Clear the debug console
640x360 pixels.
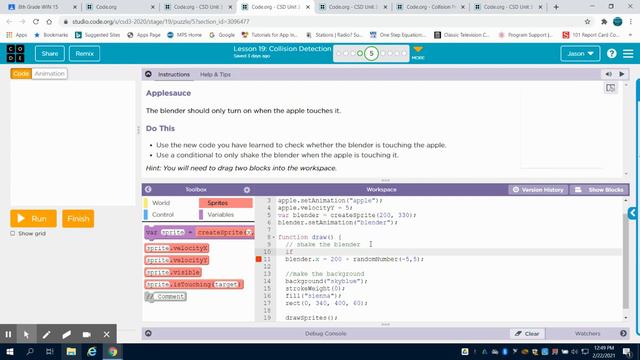527,333
